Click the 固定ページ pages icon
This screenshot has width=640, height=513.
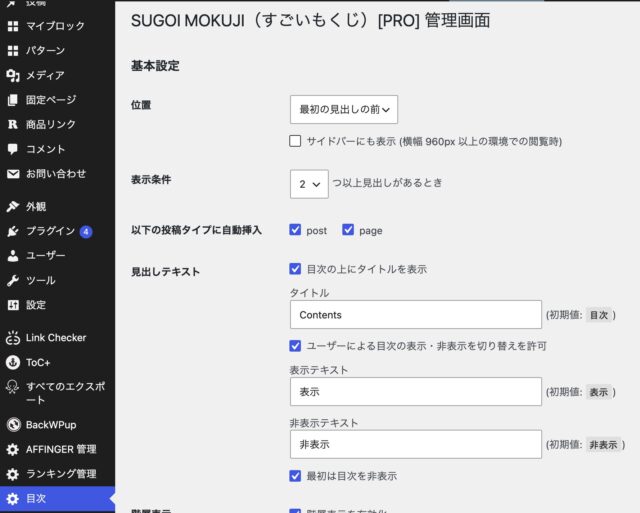pos(13,100)
